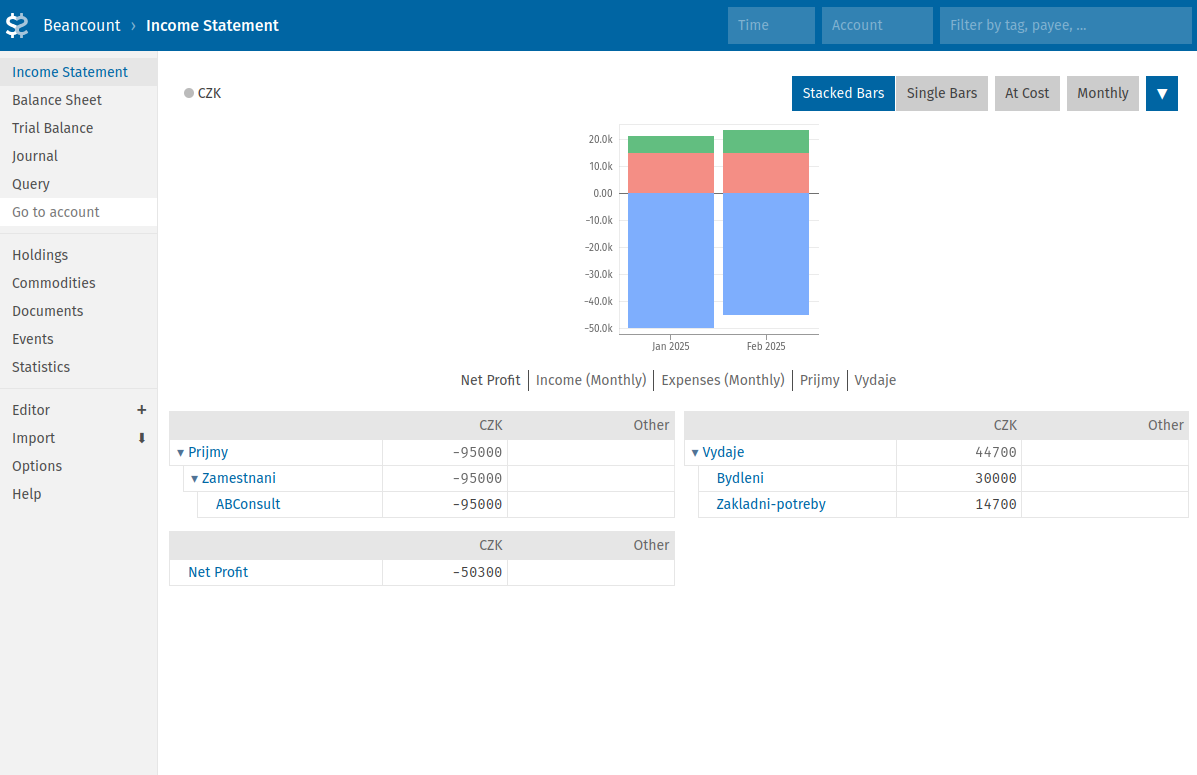Open Balance Sheet from the sidebar
This screenshot has width=1197, height=775.
pos(57,100)
